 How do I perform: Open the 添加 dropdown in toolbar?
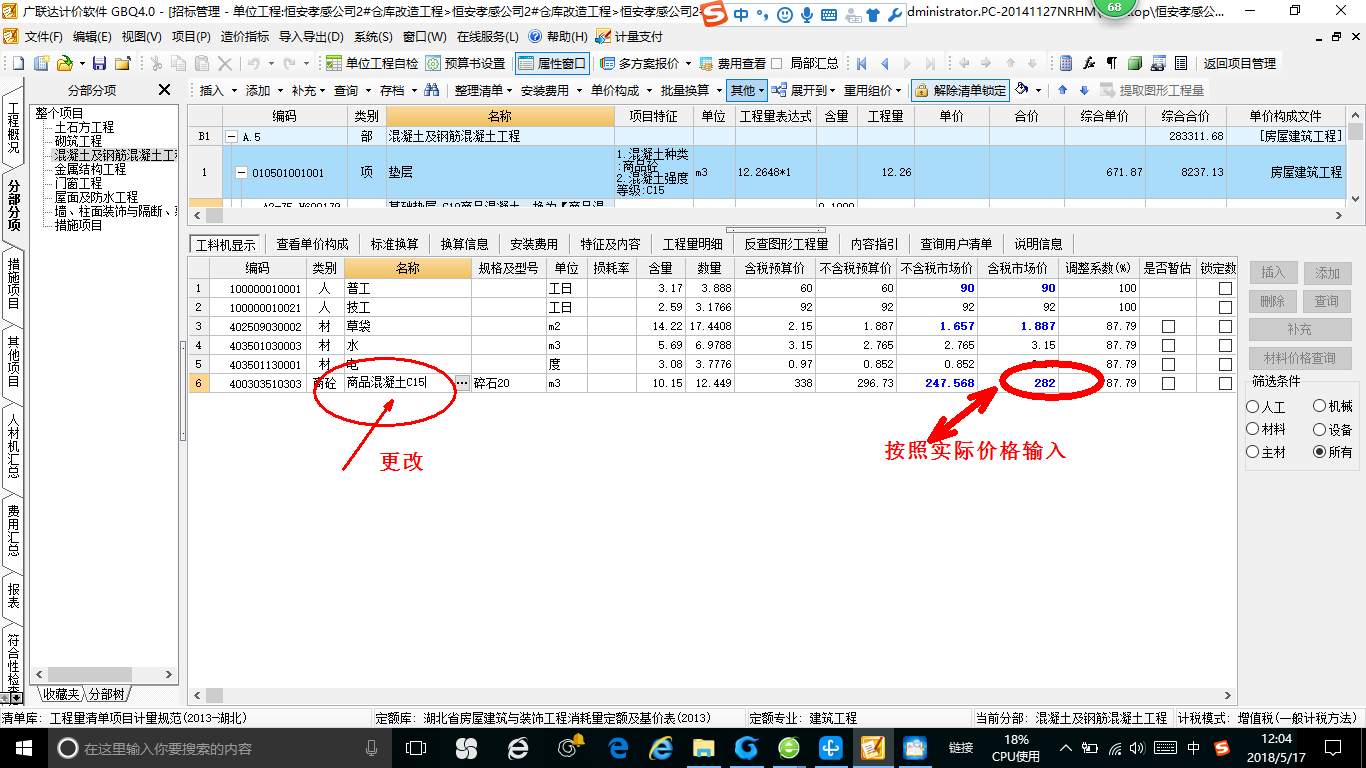(263, 90)
